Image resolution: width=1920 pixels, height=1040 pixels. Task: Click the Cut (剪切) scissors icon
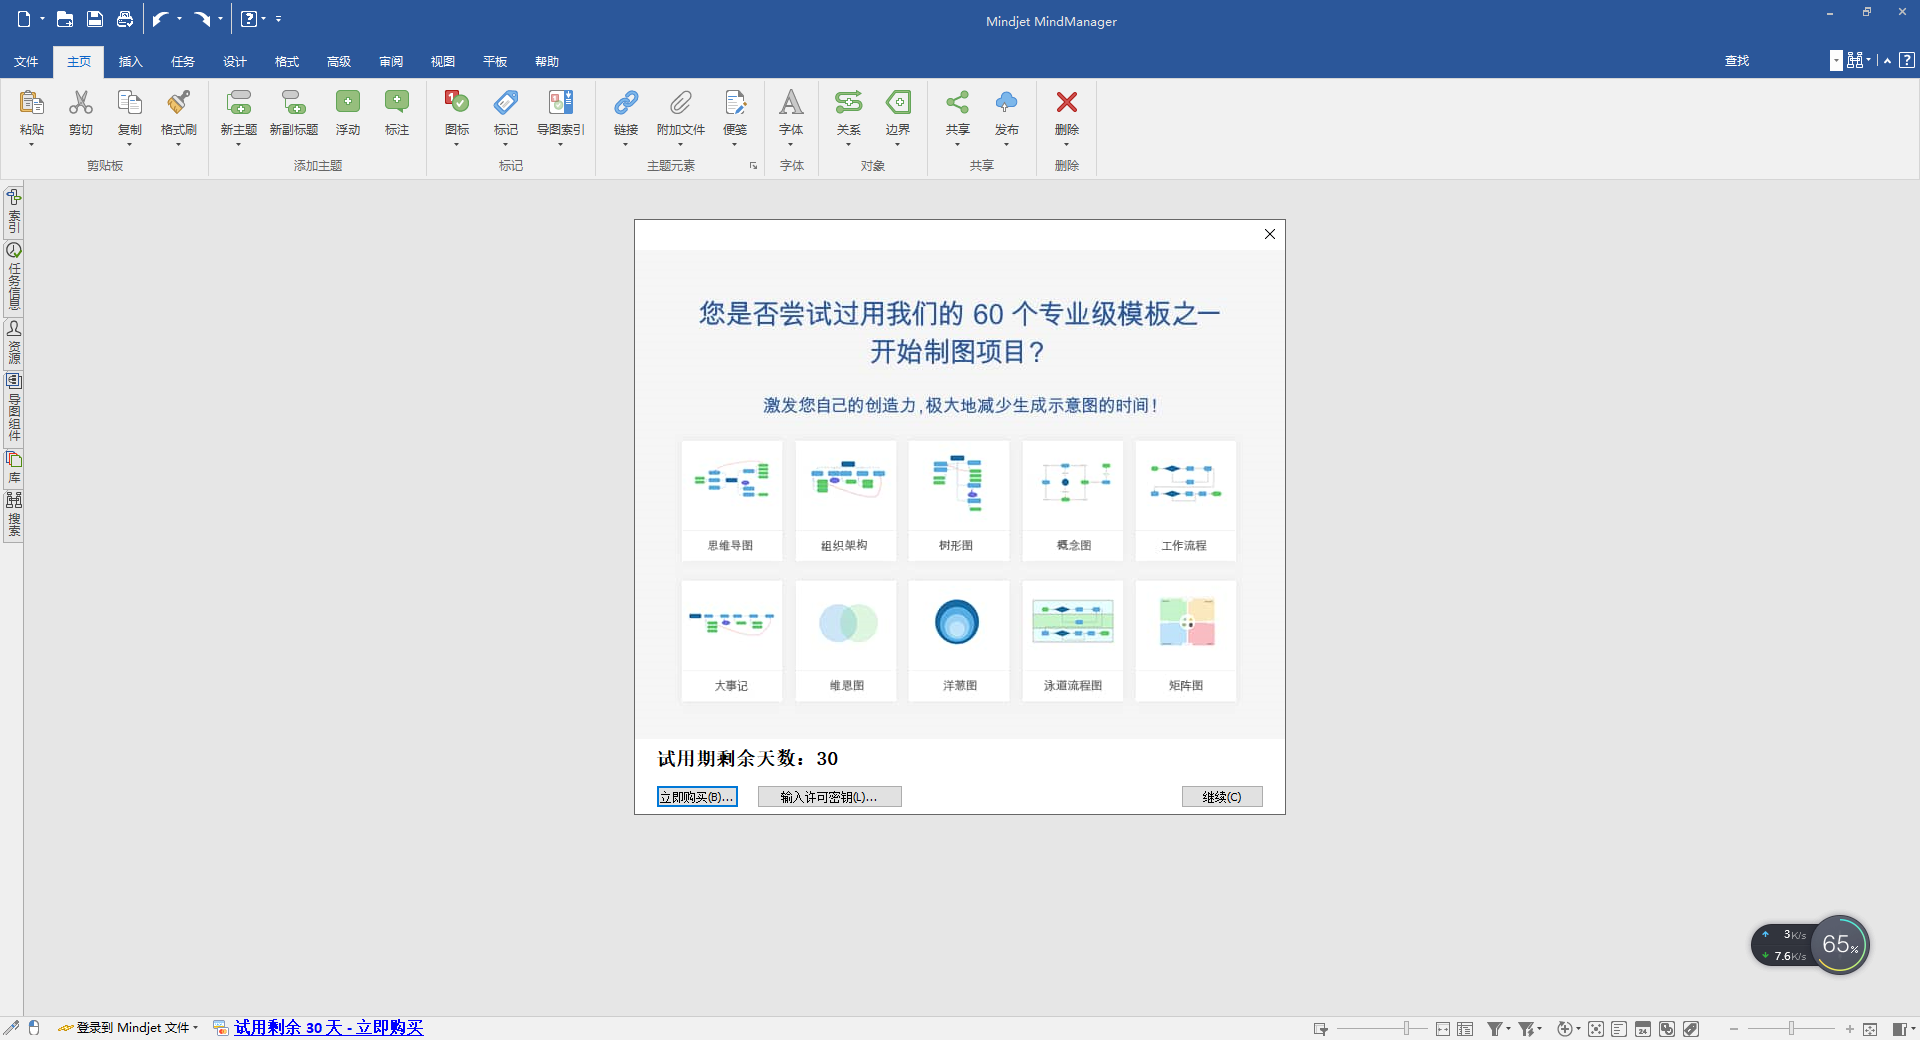[81, 103]
